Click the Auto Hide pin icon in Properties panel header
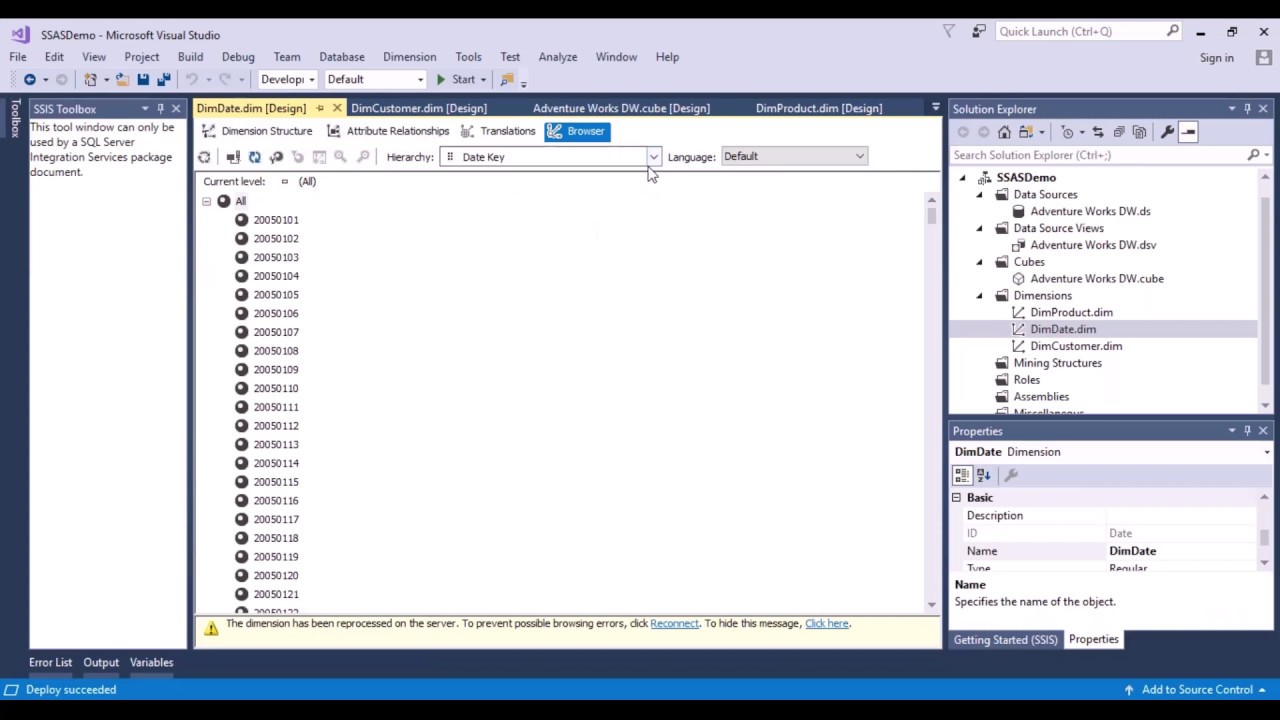1280x720 pixels. point(1247,431)
